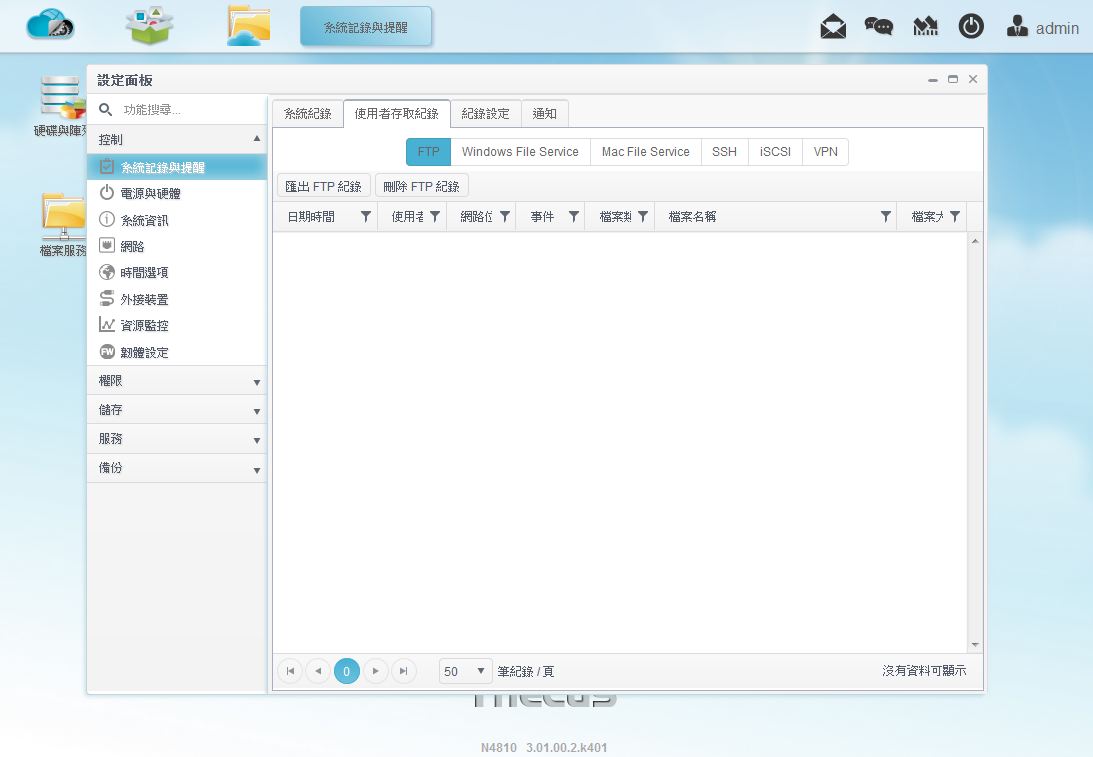The height and width of the screenshot is (757, 1093).
Task: Switch to the 通知 tab
Action: pos(545,114)
